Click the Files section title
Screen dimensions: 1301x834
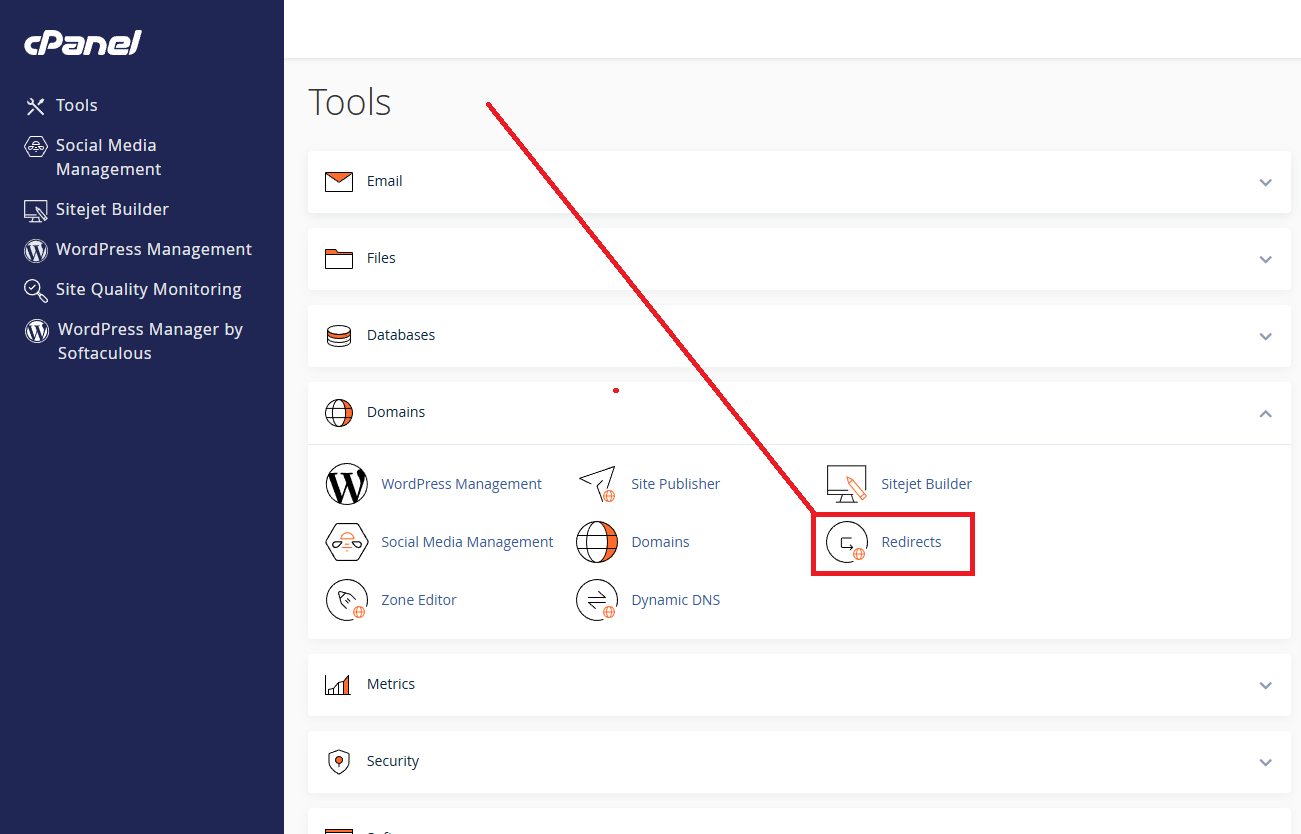[381, 258]
